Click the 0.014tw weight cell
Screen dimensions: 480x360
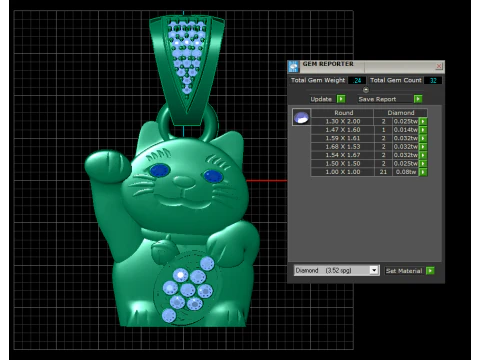406,130
